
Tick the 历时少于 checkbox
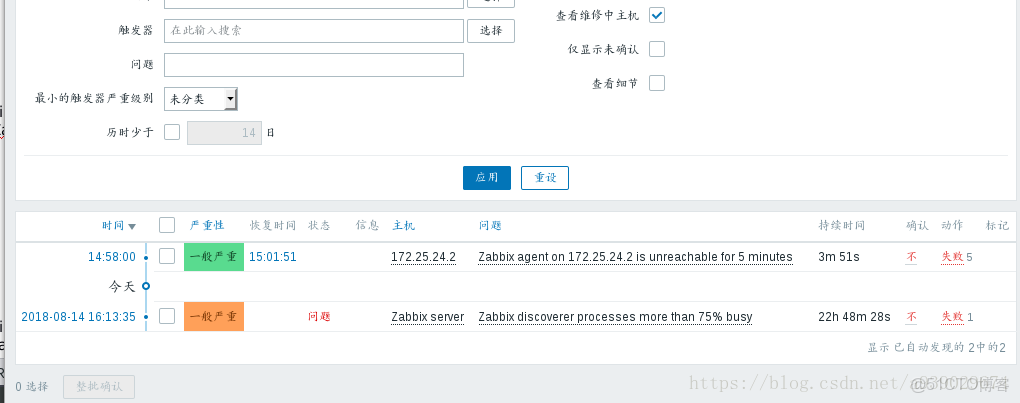(x=172, y=132)
